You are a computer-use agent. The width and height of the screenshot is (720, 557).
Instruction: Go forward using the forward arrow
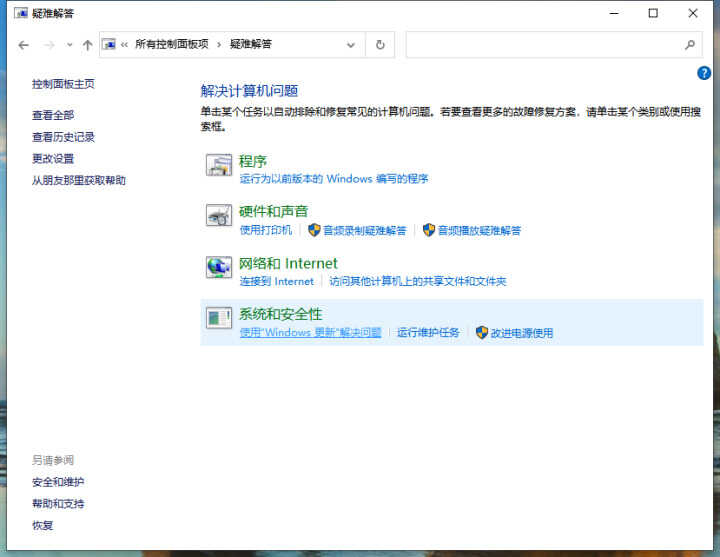pyautogui.click(x=49, y=45)
